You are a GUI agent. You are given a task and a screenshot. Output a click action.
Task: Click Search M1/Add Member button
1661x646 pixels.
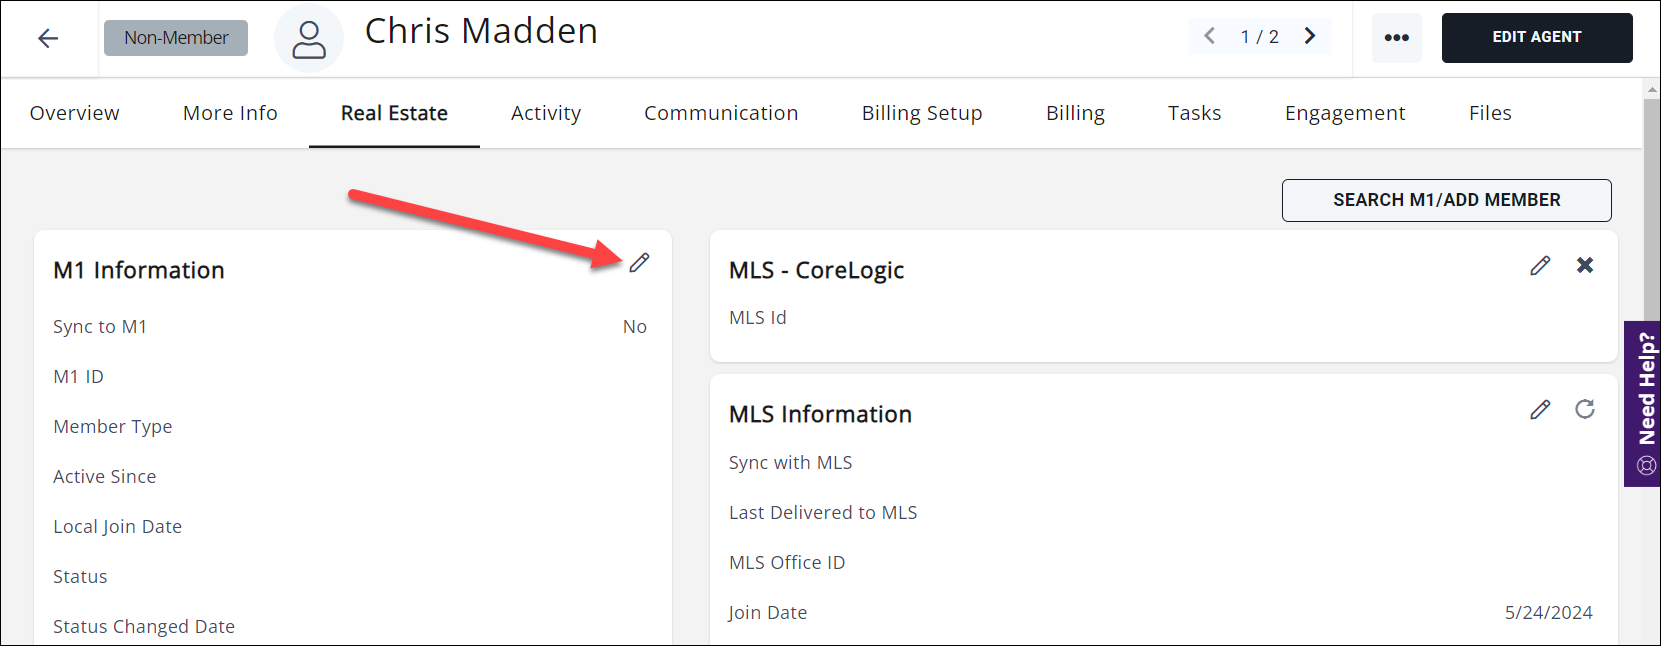(x=1446, y=200)
